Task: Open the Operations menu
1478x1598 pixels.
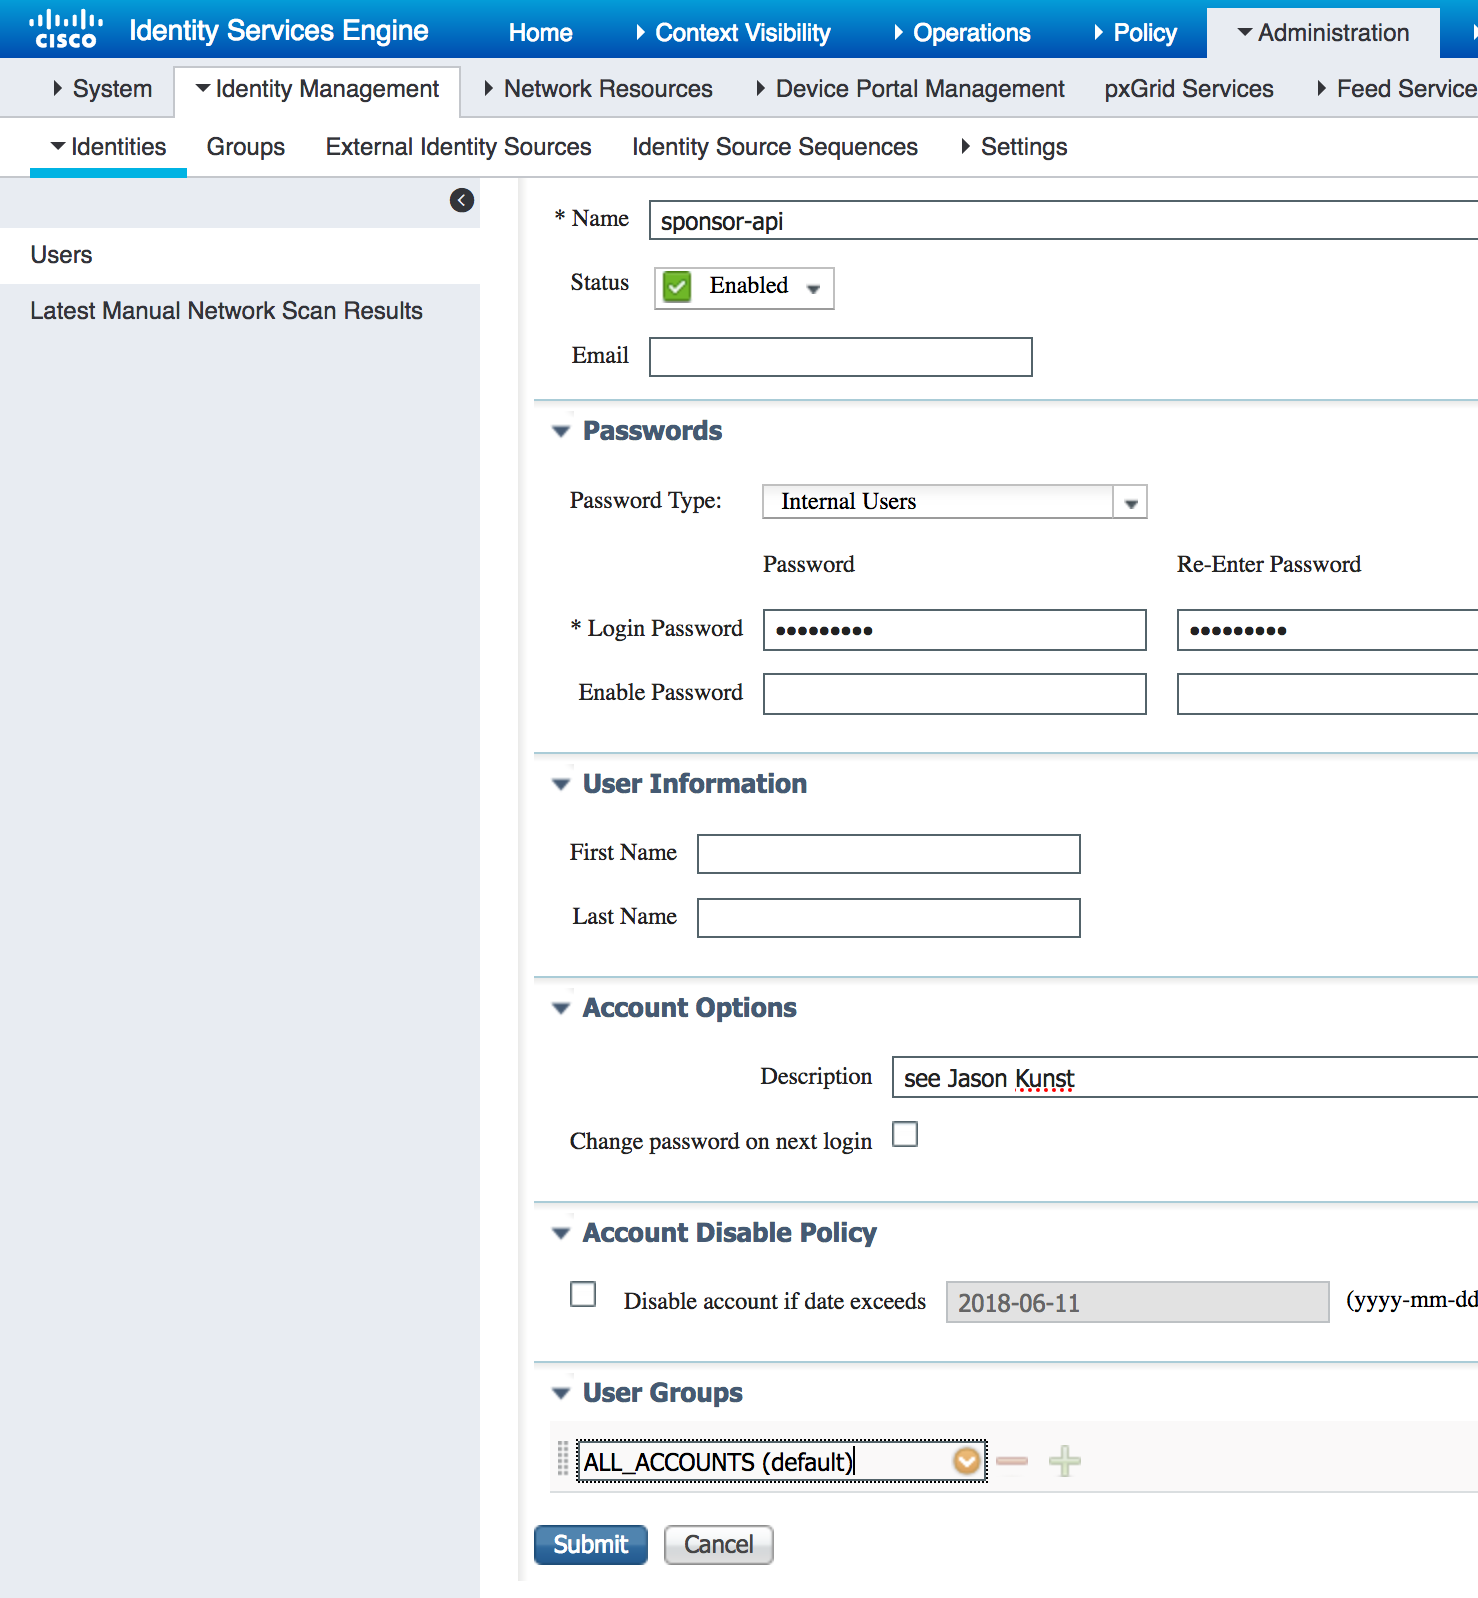Action: point(962,33)
